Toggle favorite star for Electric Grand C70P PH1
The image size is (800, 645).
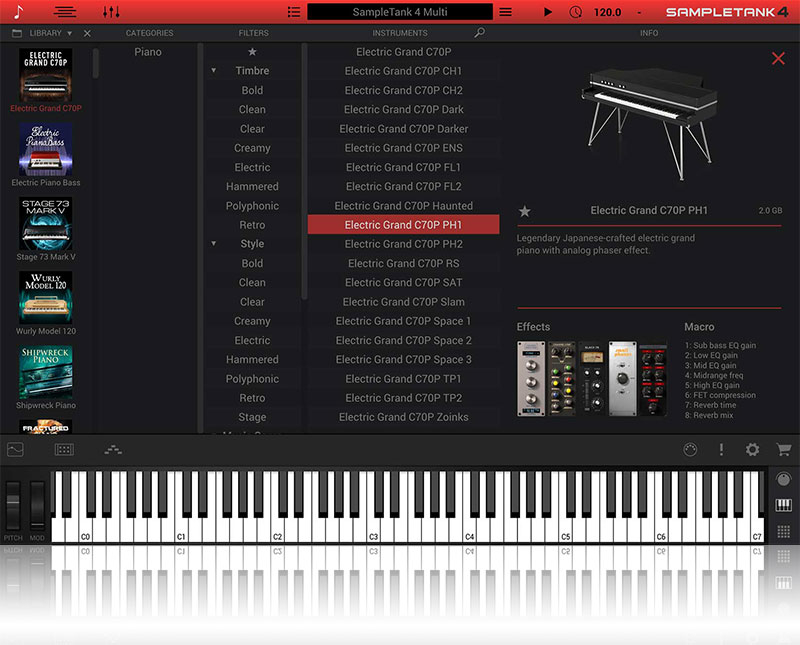[525, 211]
